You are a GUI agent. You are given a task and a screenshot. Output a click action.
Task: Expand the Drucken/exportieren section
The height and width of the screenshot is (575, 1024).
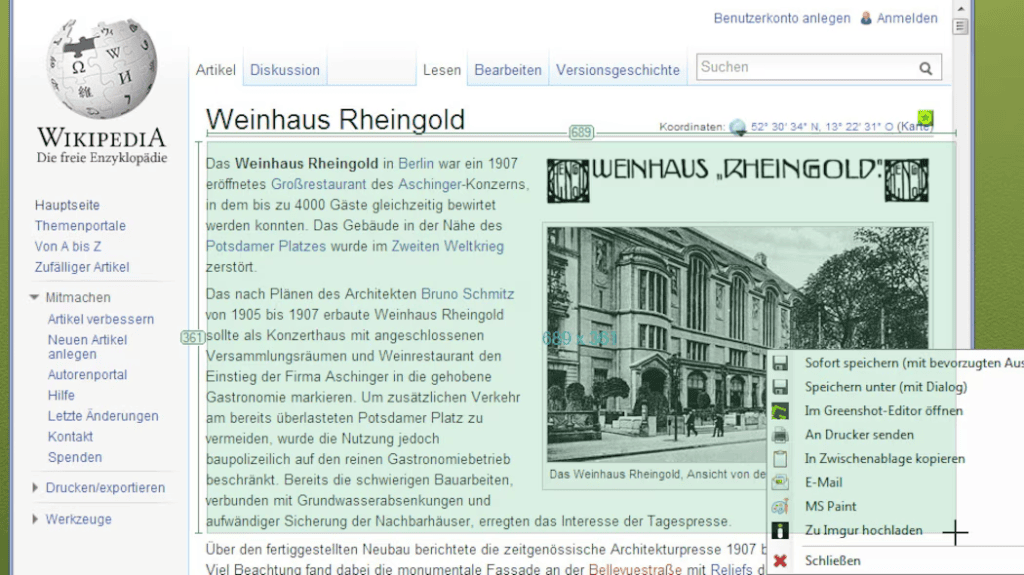35,488
